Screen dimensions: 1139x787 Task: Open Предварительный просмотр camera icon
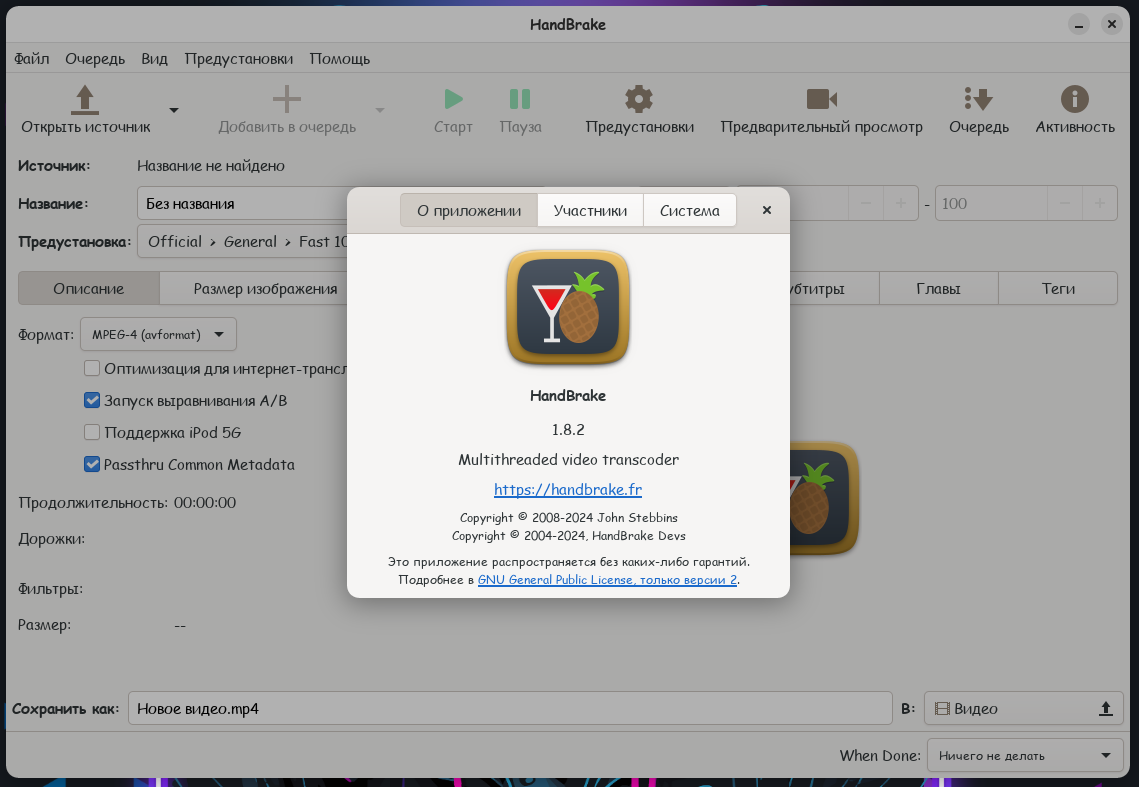[822, 99]
